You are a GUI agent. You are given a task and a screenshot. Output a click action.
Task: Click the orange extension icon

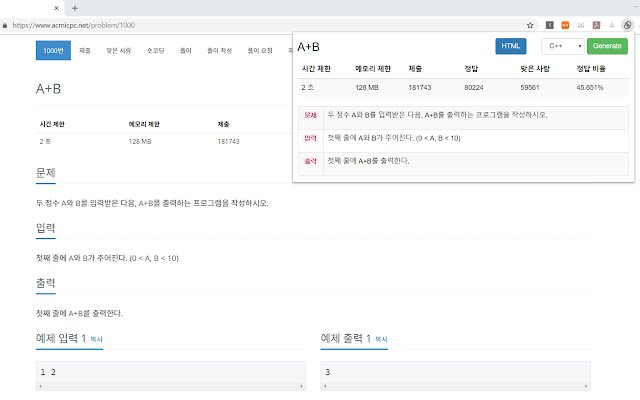pyautogui.click(x=565, y=25)
